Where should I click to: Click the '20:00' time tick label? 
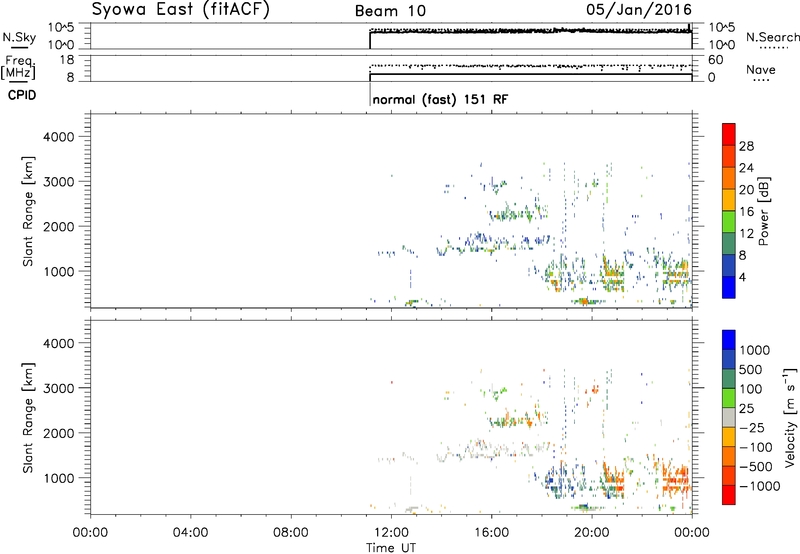591,533
